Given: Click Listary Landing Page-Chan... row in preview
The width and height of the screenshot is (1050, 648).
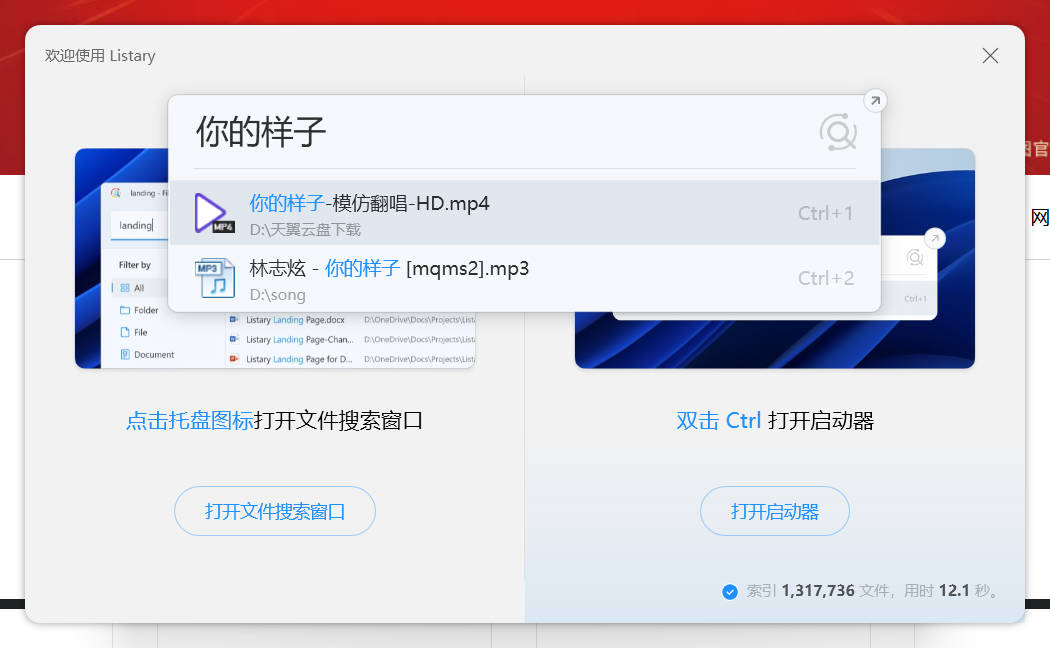Looking at the screenshot, I should tap(352, 339).
